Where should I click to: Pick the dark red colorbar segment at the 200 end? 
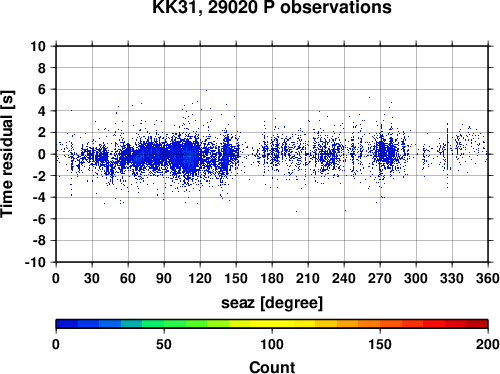[x=477, y=324]
